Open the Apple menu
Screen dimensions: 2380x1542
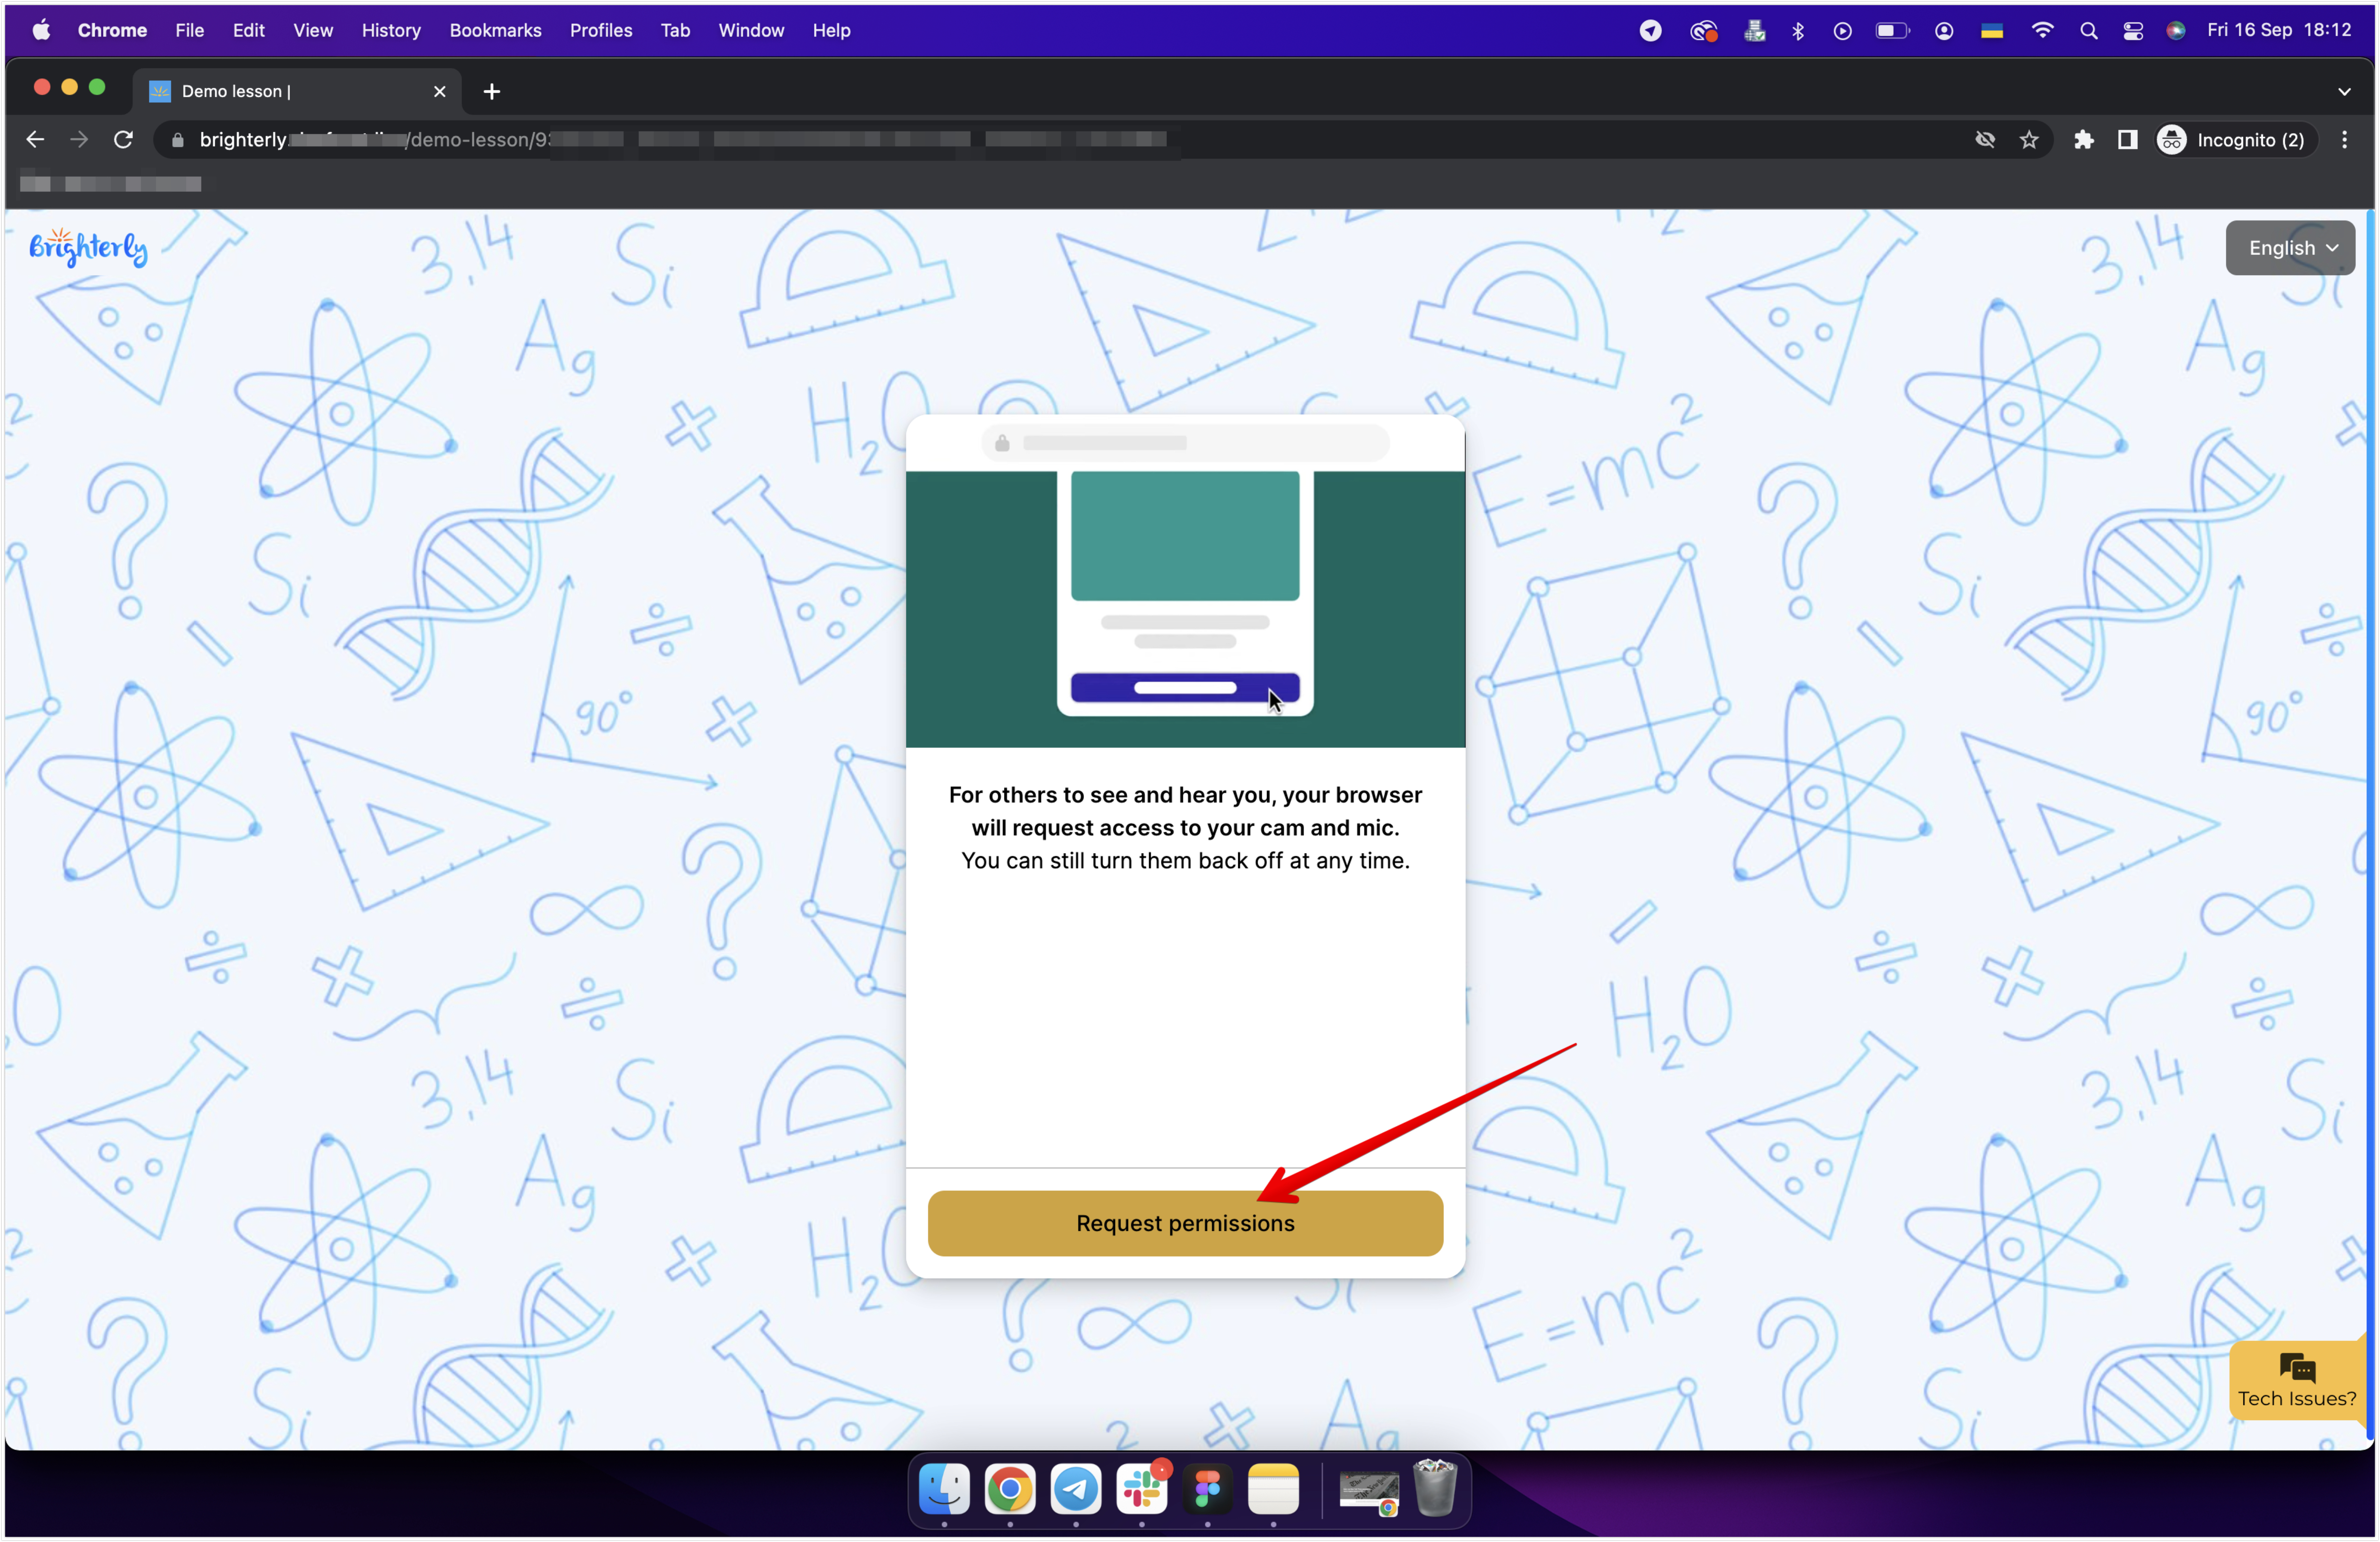tap(41, 31)
